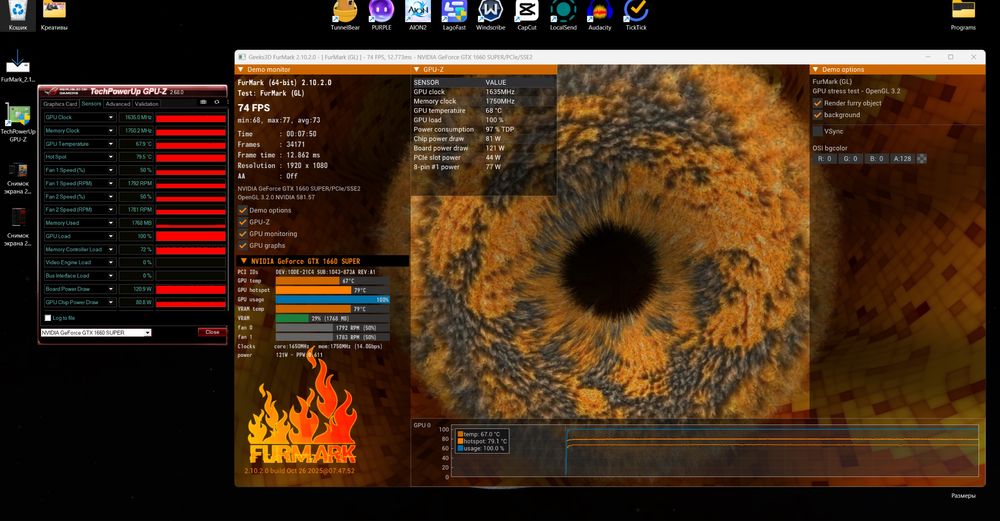Toggle the Demo options checkbox in FurMark
1000x521 pixels.
tap(242, 210)
